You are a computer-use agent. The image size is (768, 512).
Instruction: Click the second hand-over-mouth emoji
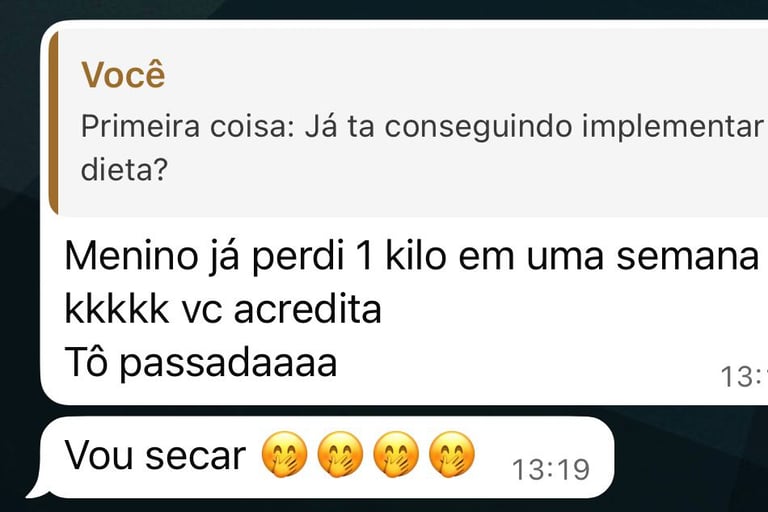point(340,455)
